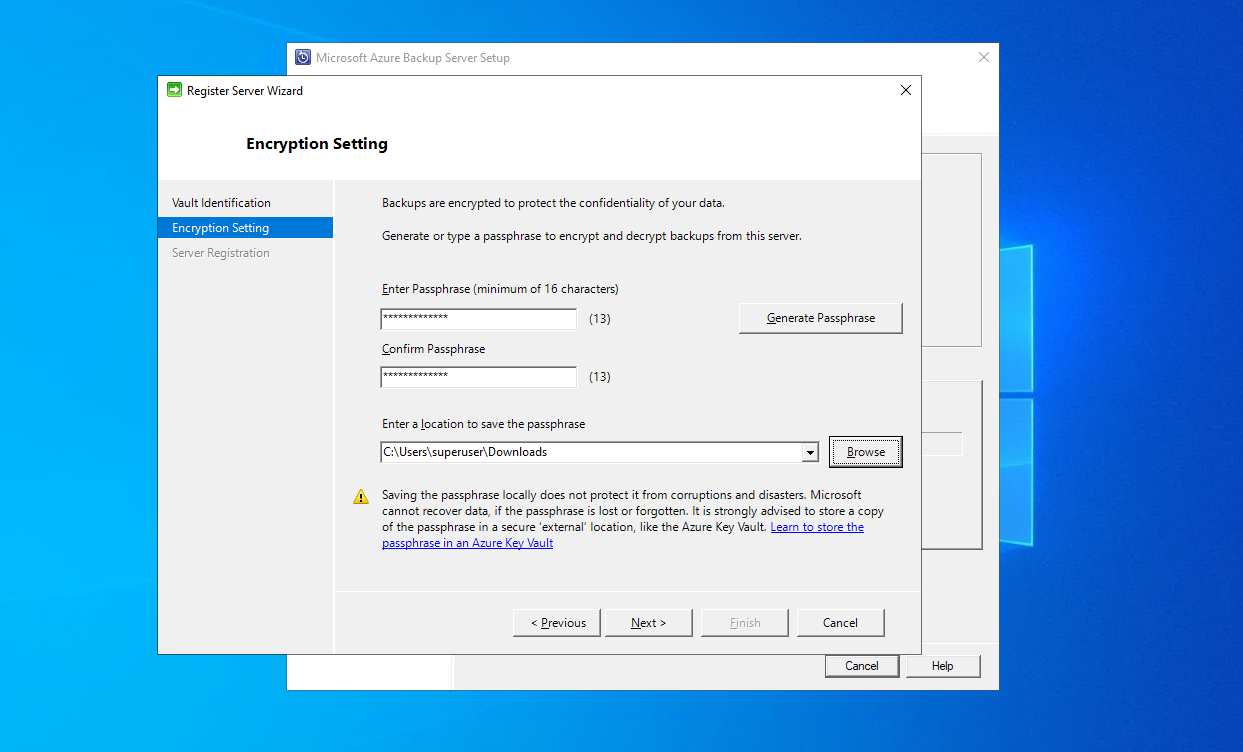This screenshot has width=1243, height=752.
Task: Click Cancel in the Azure Backup Server Setup window
Action: click(x=862, y=666)
